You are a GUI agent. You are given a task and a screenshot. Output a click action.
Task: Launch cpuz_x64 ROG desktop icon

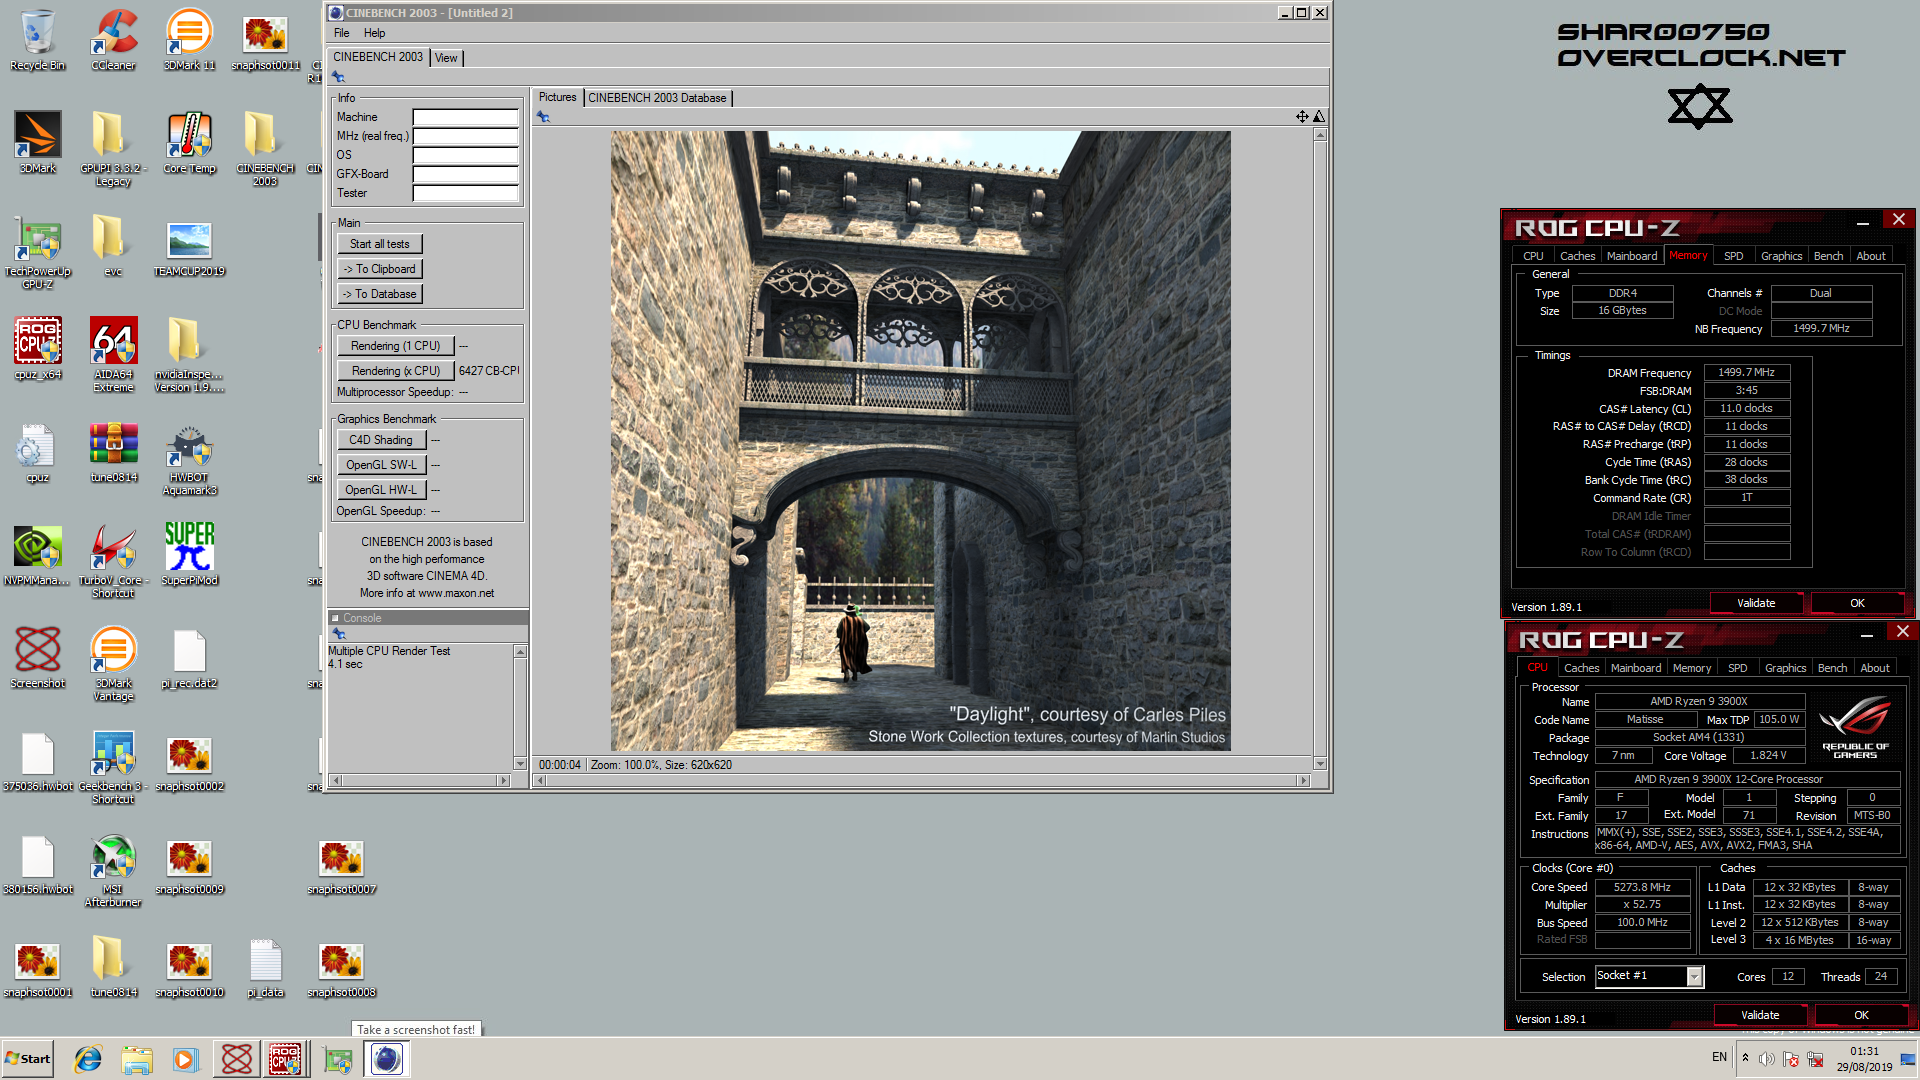(x=37, y=348)
